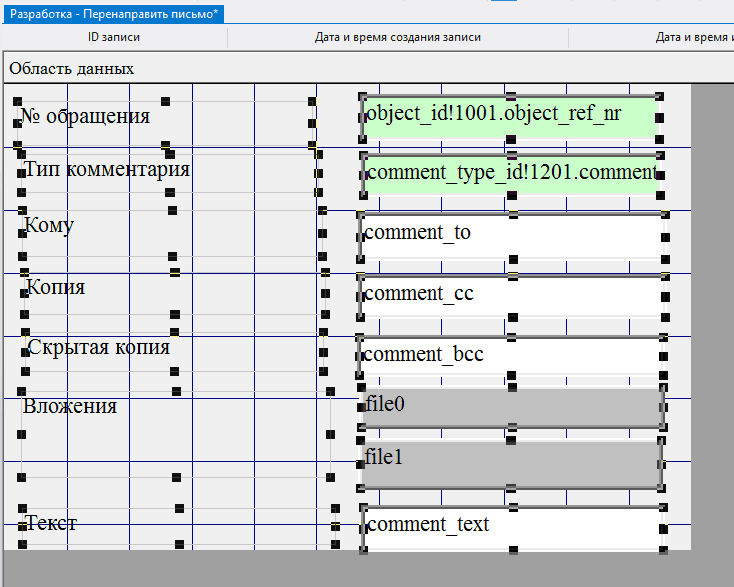The height and width of the screenshot is (587, 734).
Task: Click the partially visible third date column header
Action: tap(693, 37)
